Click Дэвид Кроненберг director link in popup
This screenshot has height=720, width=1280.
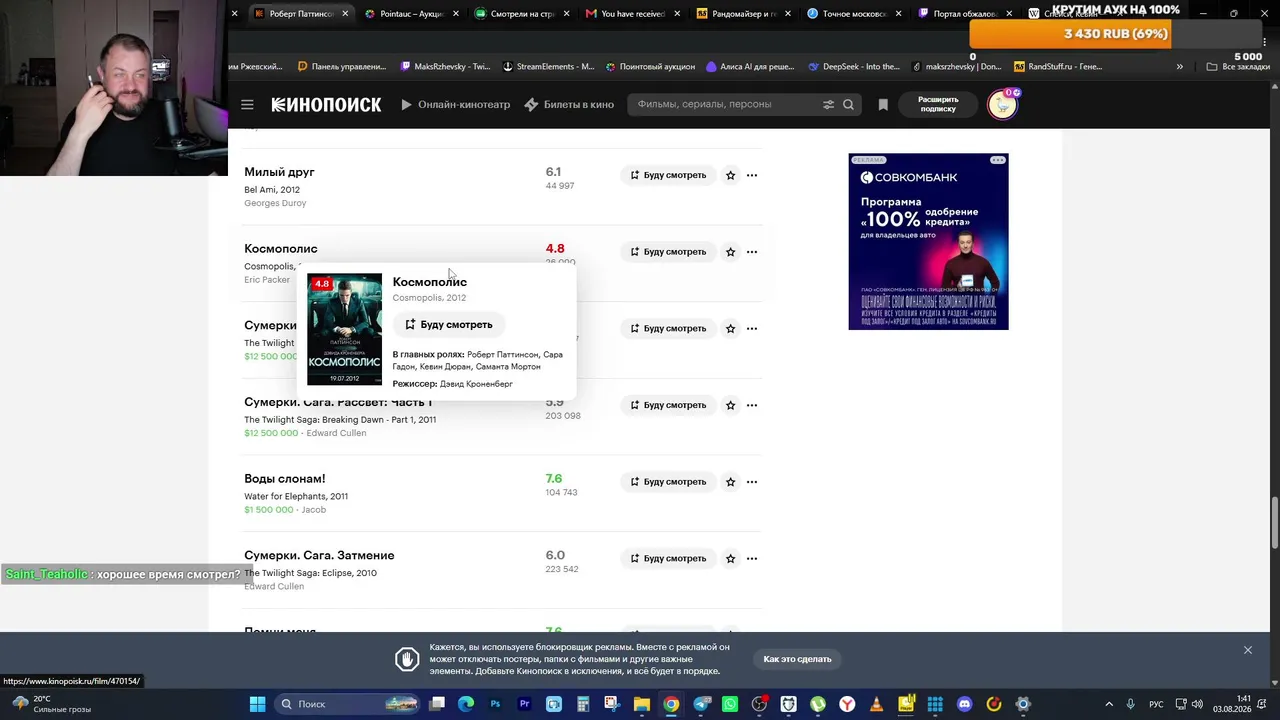(x=476, y=384)
